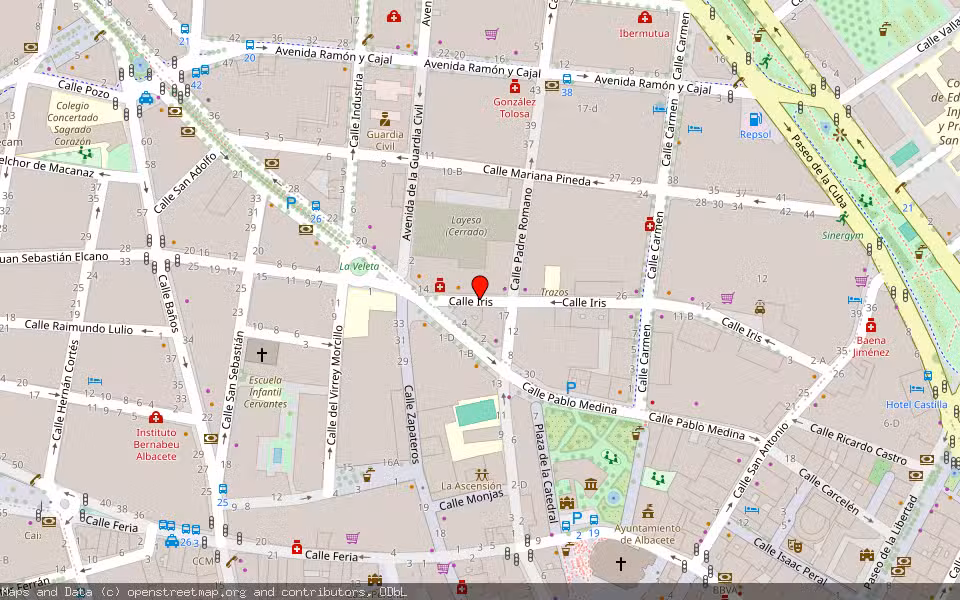Click the pharmacy icon on Calle Carmen
This screenshot has width=960, height=600.
pos(650,225)
